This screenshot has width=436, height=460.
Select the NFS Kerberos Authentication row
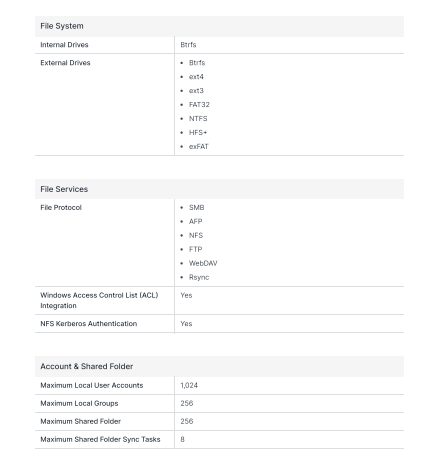(x=219, y=324)
